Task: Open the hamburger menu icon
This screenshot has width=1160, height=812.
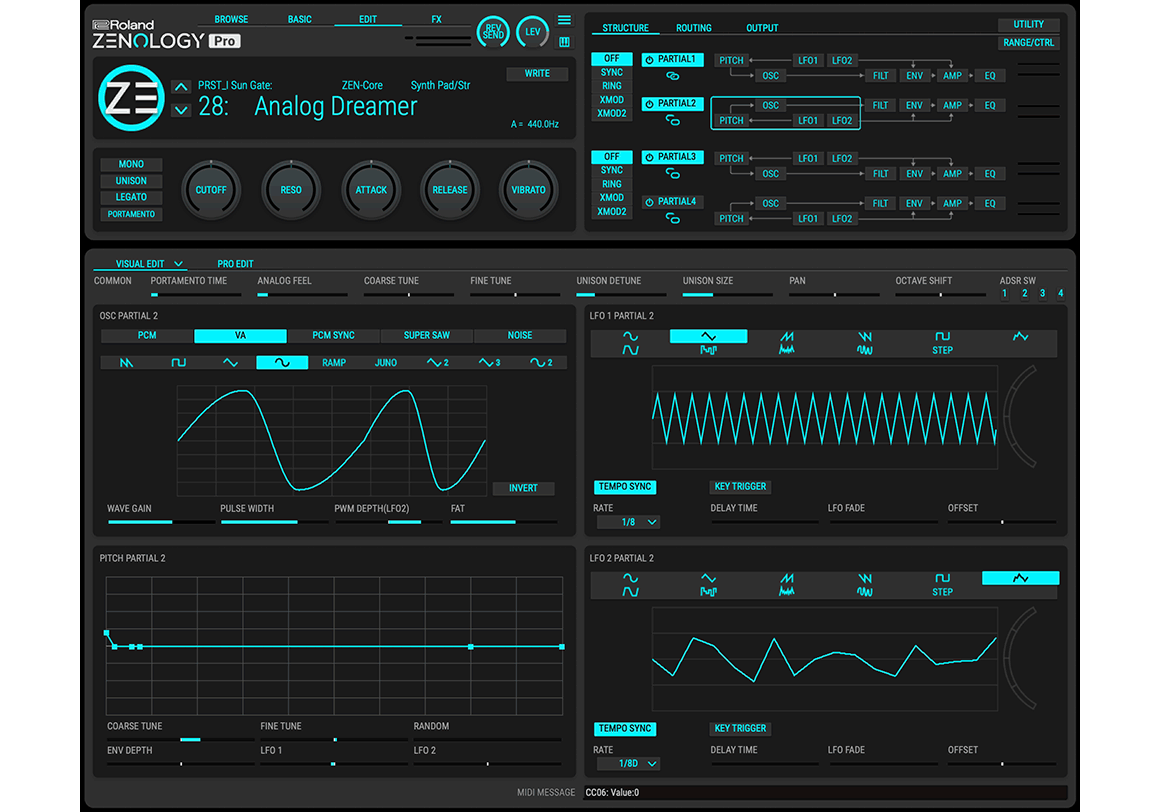Action: [564, 20]
